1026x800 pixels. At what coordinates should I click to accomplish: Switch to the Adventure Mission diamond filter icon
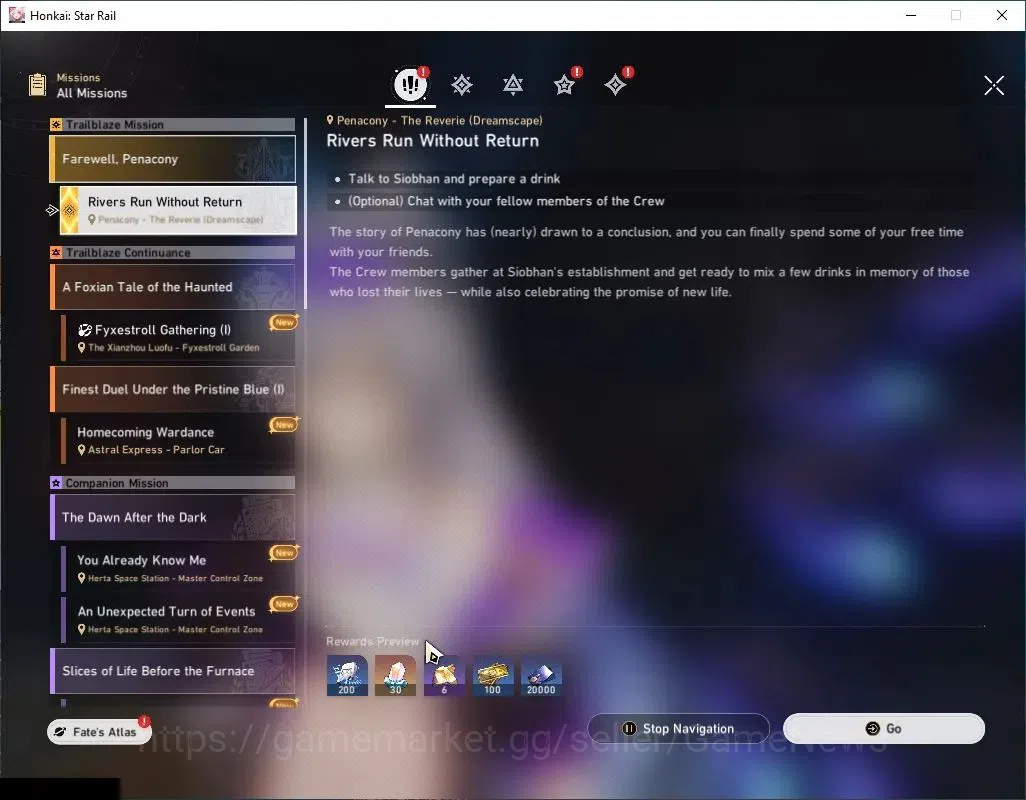[x=615, y=85]
